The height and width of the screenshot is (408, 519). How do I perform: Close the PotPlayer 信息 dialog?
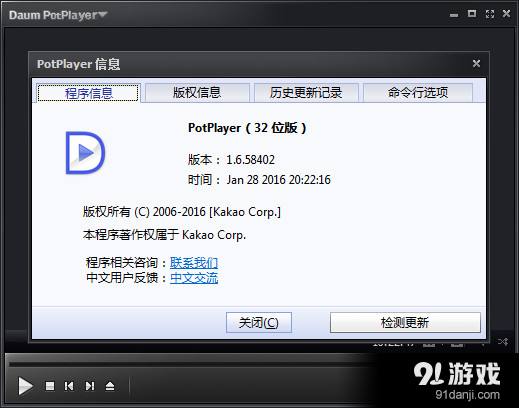coord(476,63)
